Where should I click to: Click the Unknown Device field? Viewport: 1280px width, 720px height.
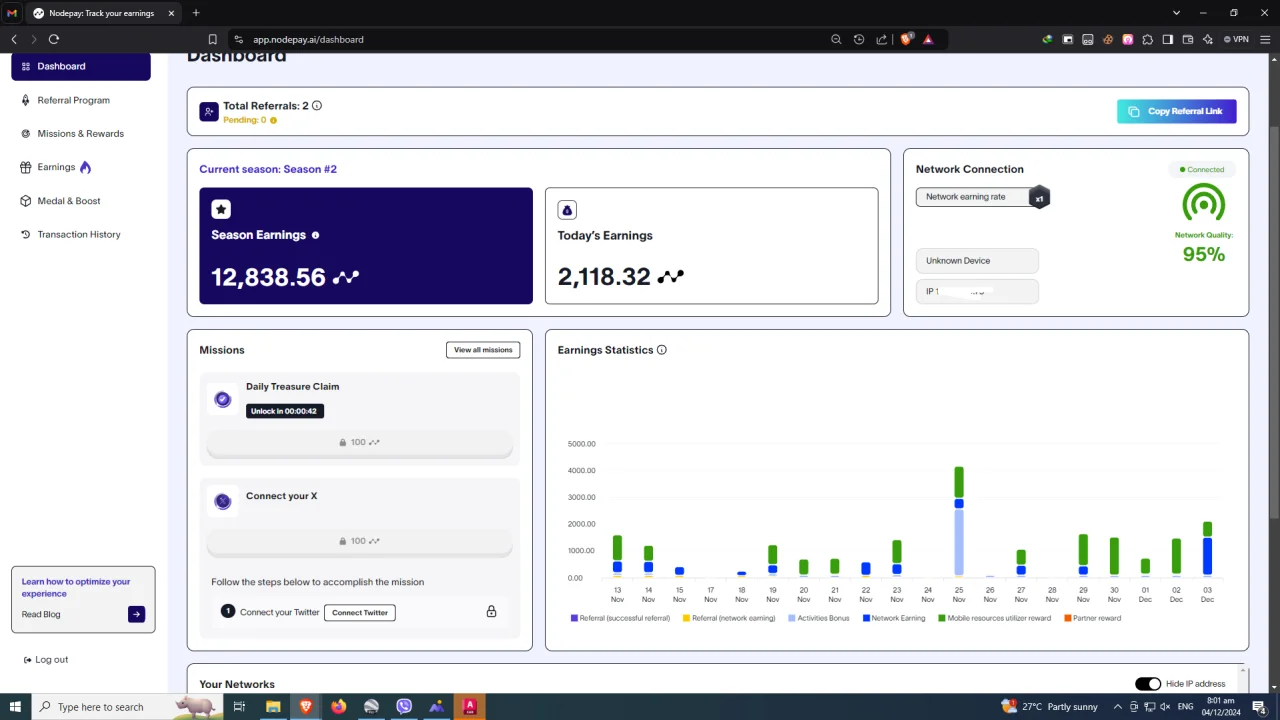coord(977,261)
